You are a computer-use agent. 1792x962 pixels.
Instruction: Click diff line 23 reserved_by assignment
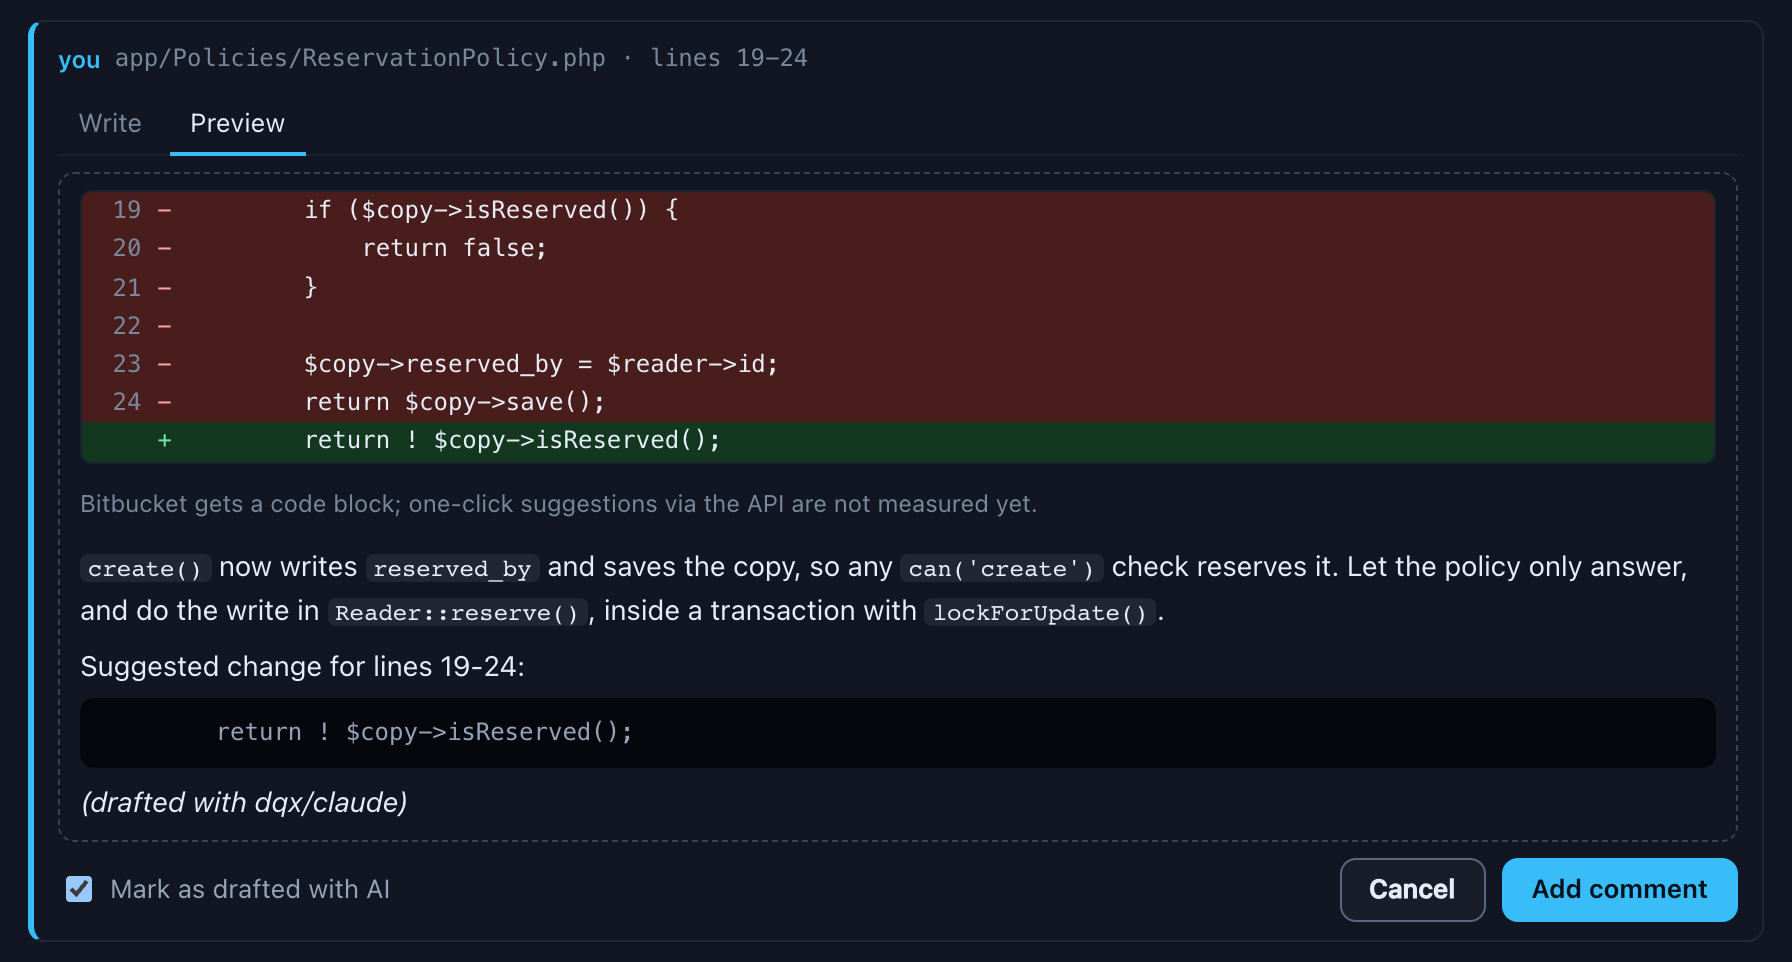[x=898, y=364]
